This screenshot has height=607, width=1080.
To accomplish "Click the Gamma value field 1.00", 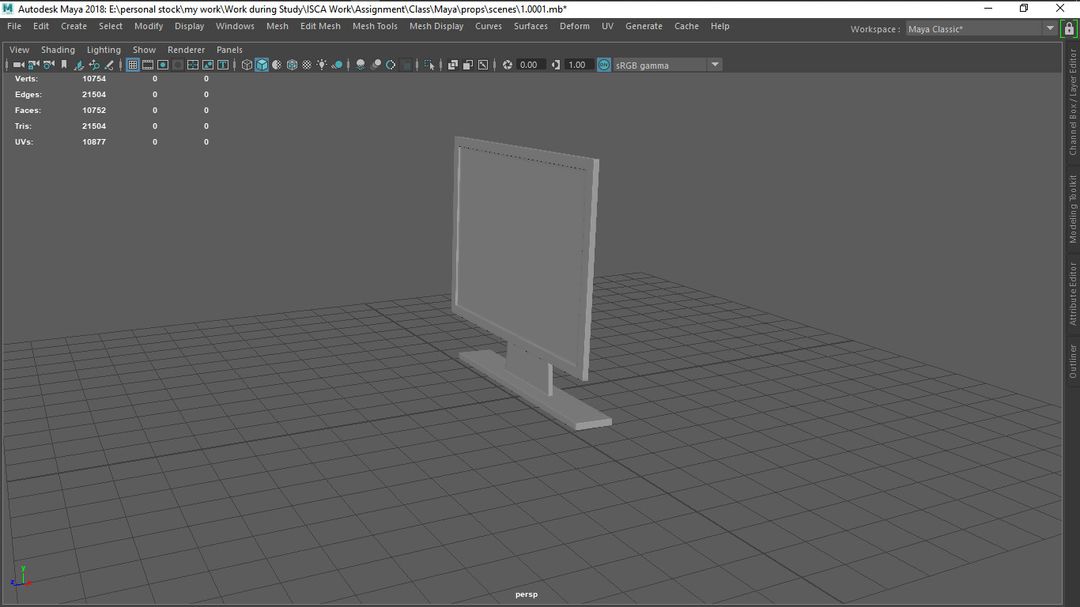I will click(x=577, y=65).
